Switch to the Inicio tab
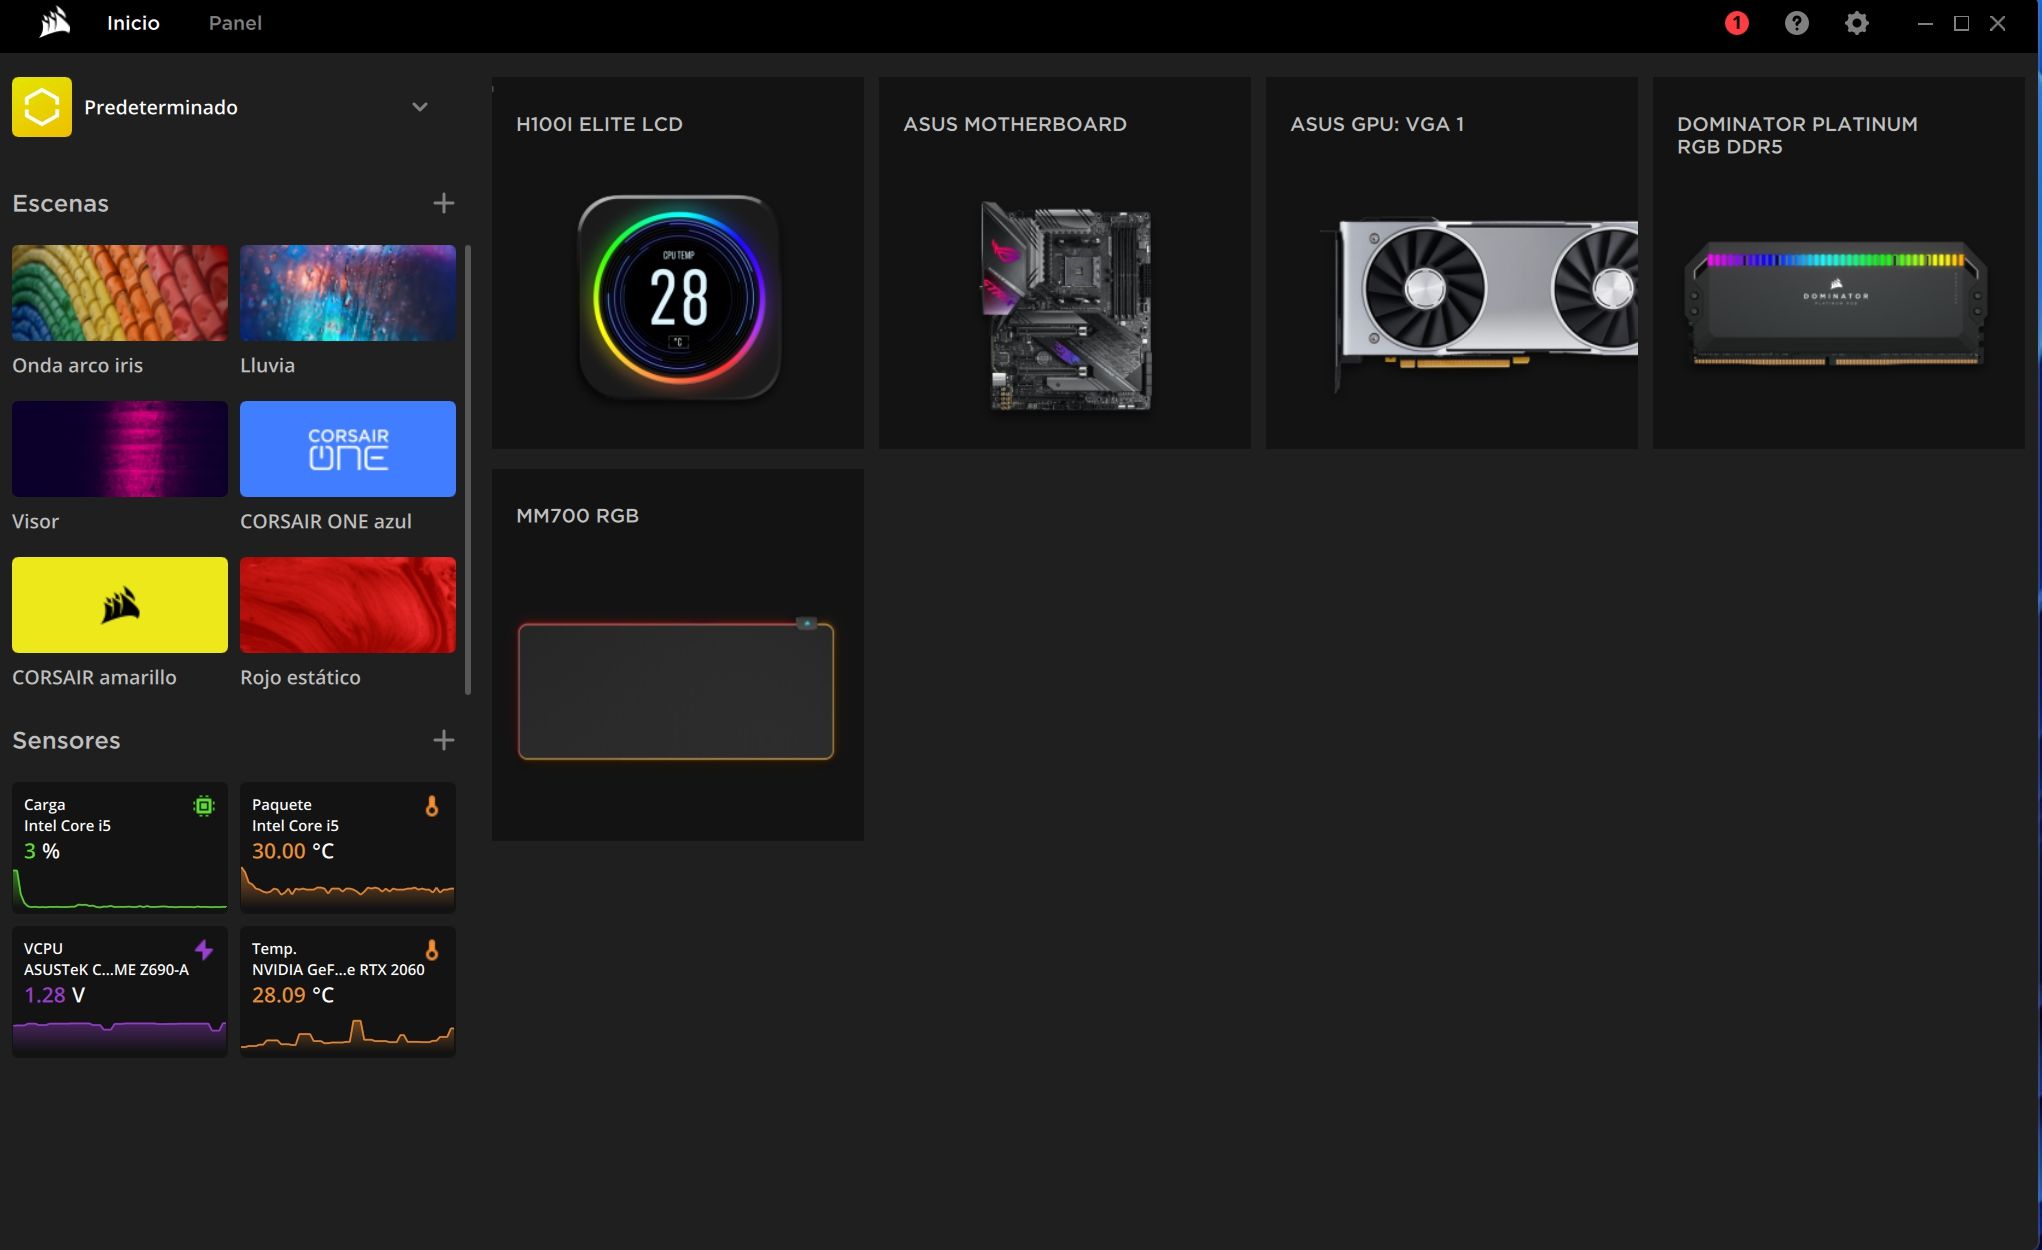Image resolution: width=2042 pixels, height=1250 pixels. coord(133,23)
